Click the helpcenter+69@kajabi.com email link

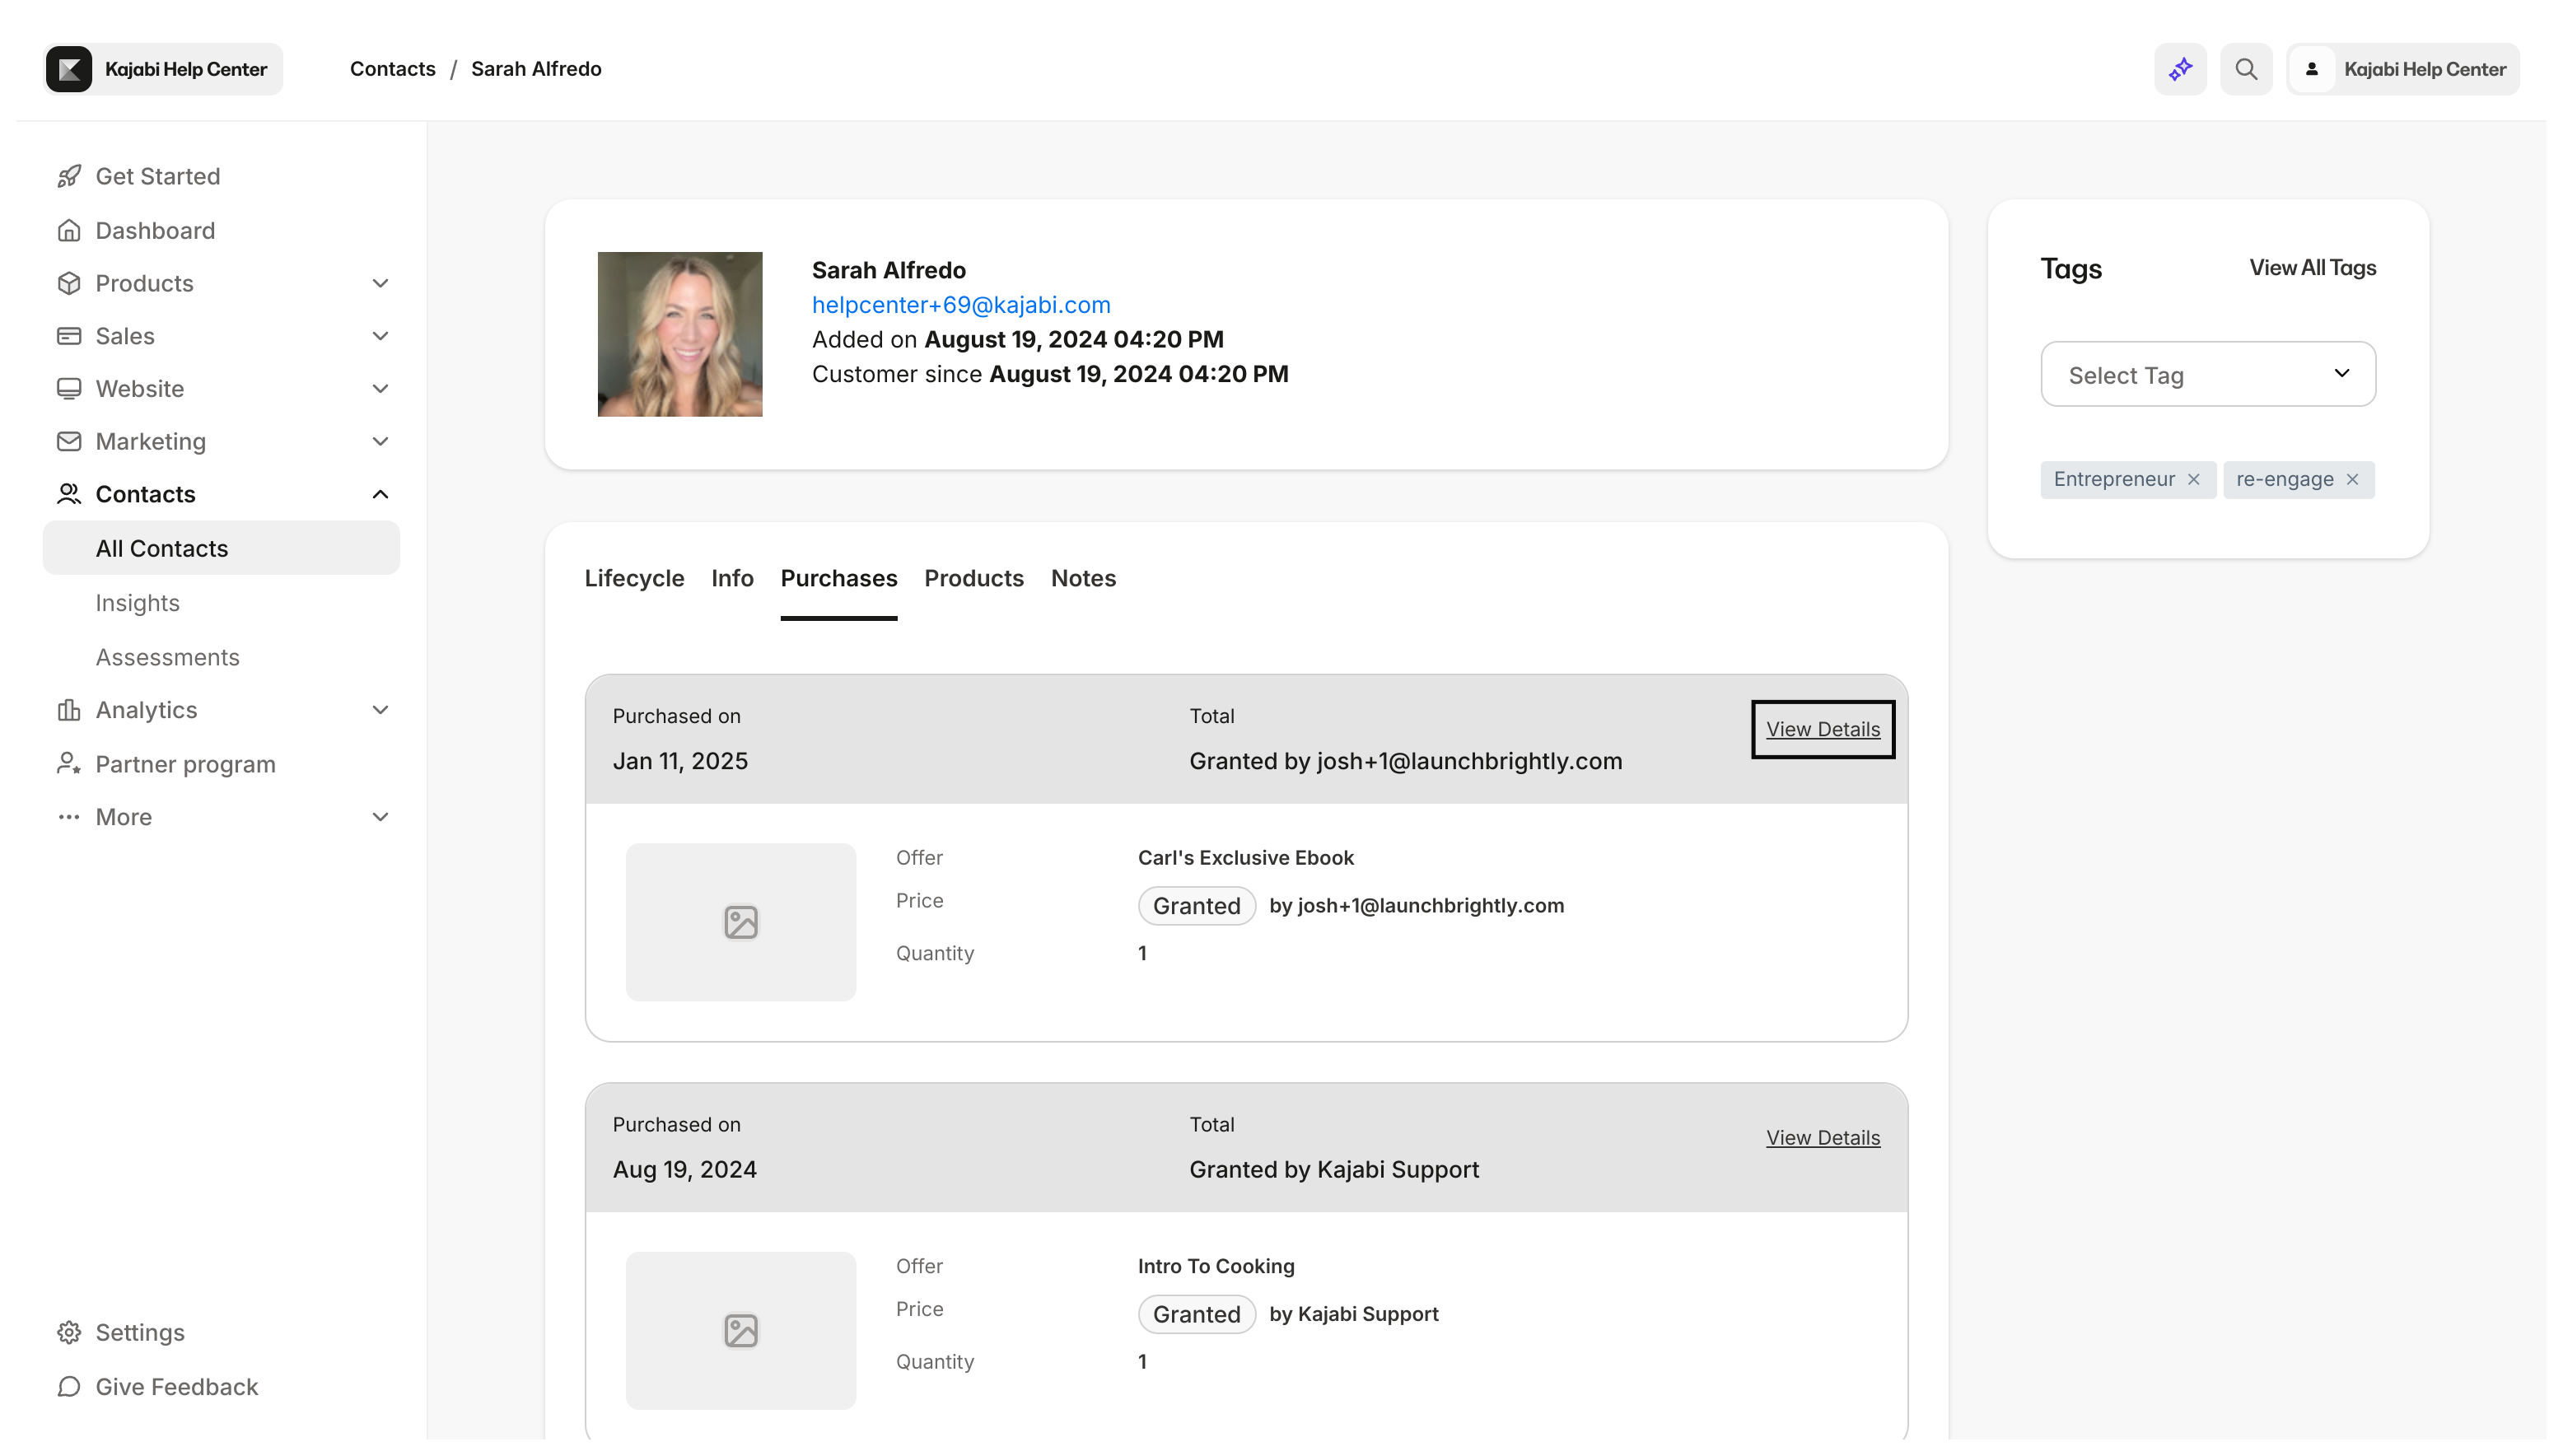pos(960,305)
